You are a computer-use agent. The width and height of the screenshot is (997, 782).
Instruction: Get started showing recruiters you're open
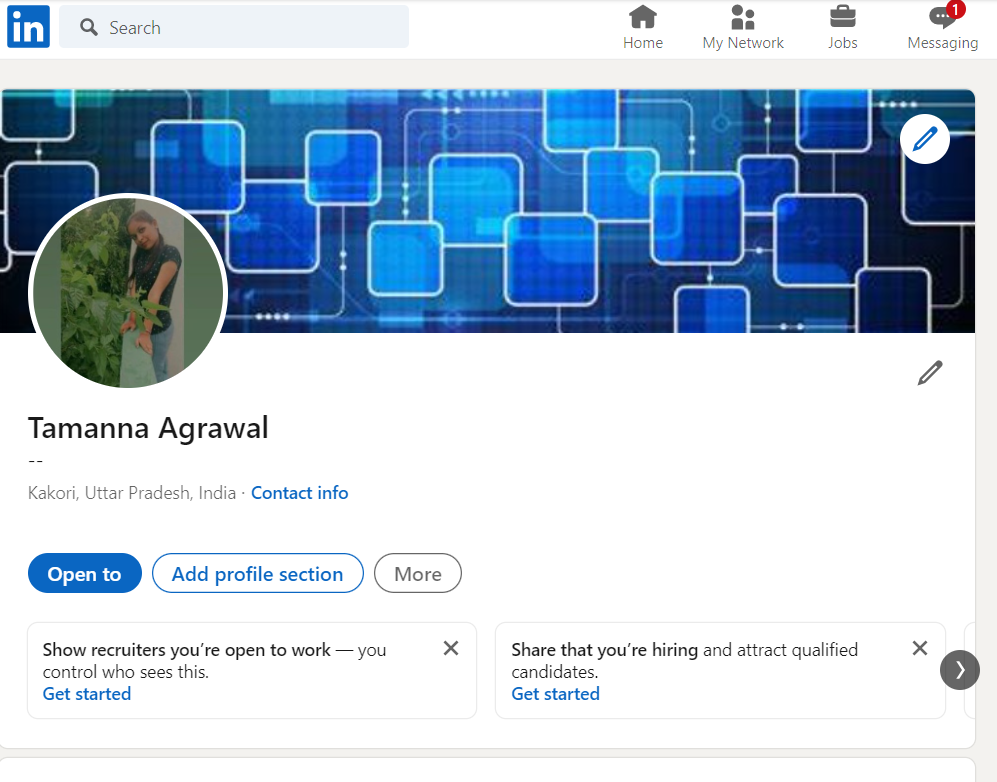87,694
